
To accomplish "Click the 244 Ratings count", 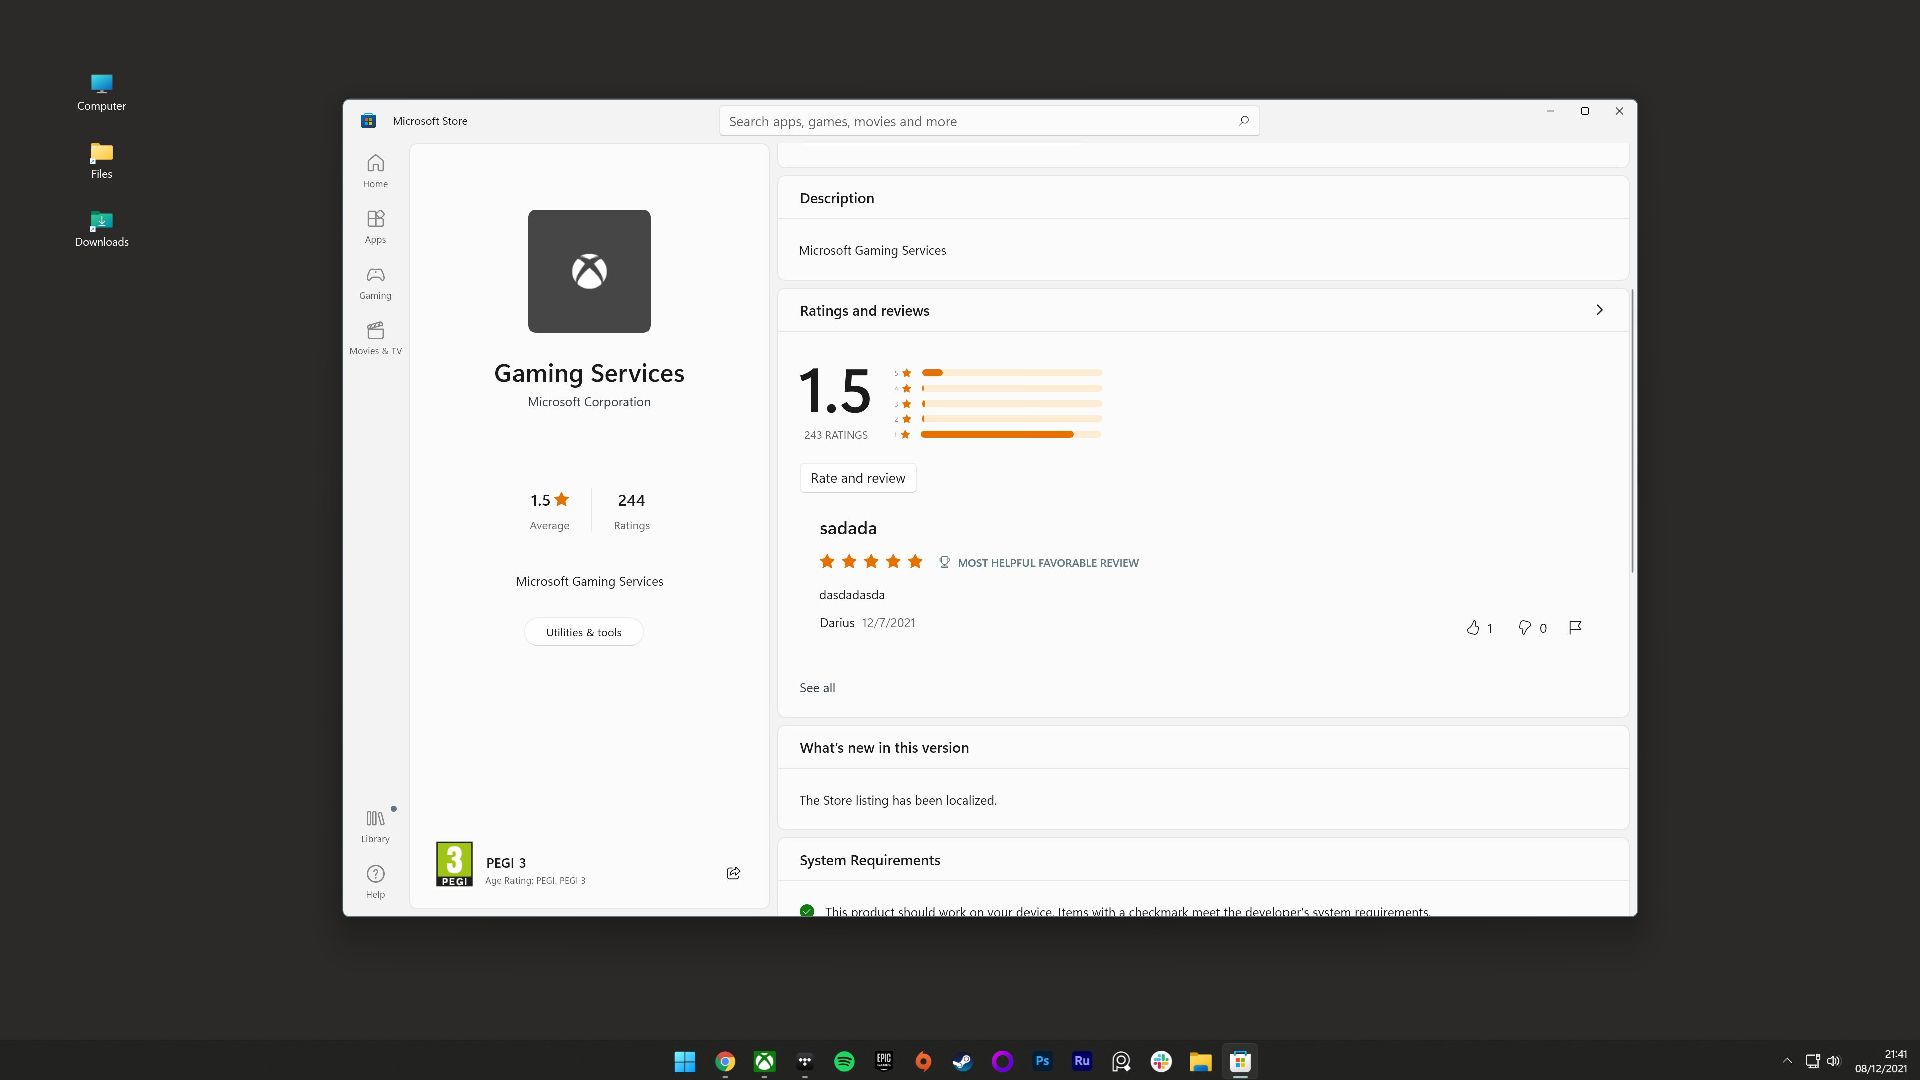I will [x=631, y=510].
